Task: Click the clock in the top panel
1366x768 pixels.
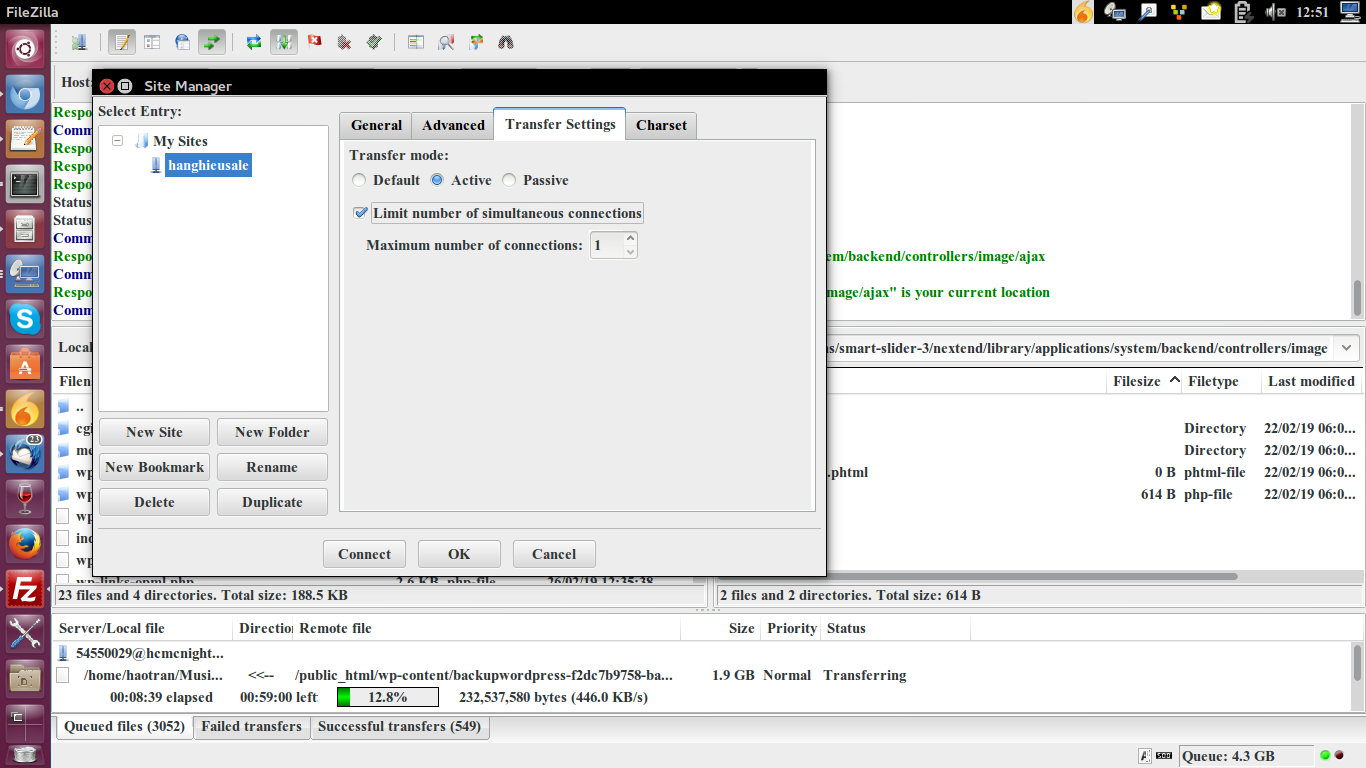Action: click(x=1311, y=12)
